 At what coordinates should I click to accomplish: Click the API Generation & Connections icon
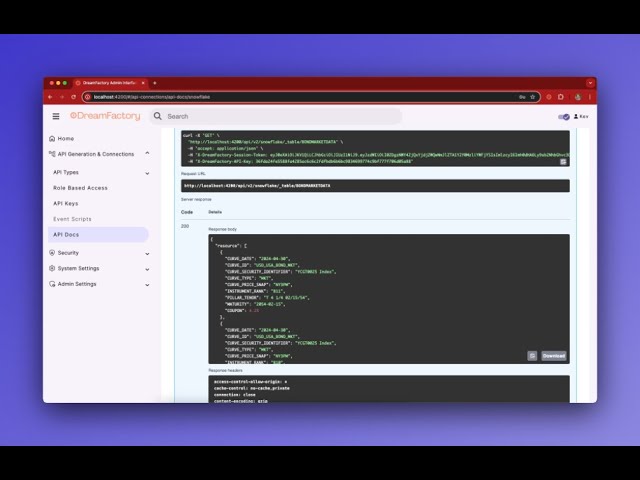coord(52,154)
